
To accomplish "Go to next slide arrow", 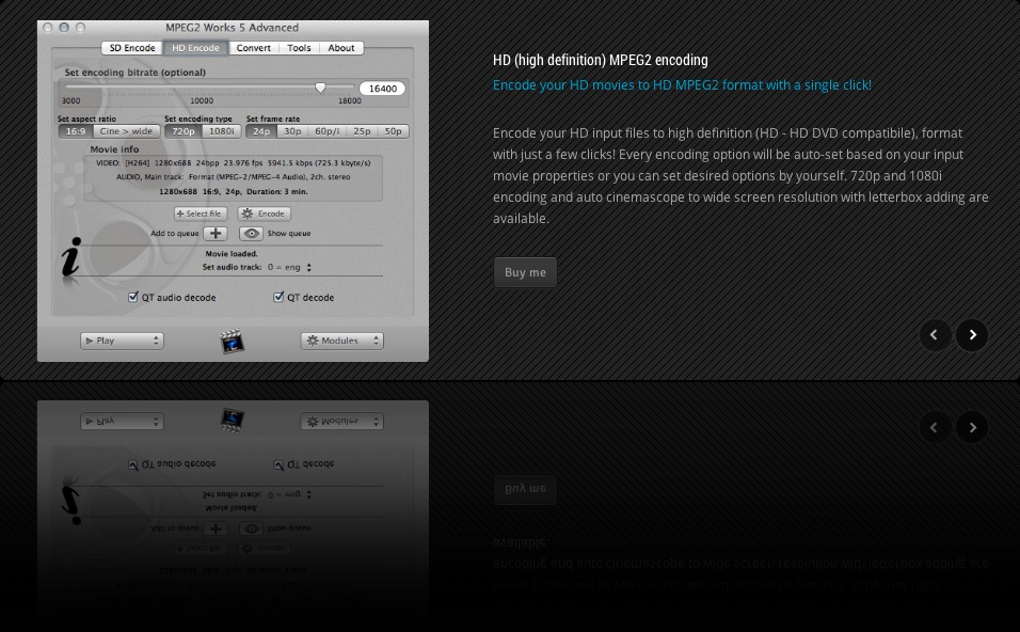I will 972,335.
